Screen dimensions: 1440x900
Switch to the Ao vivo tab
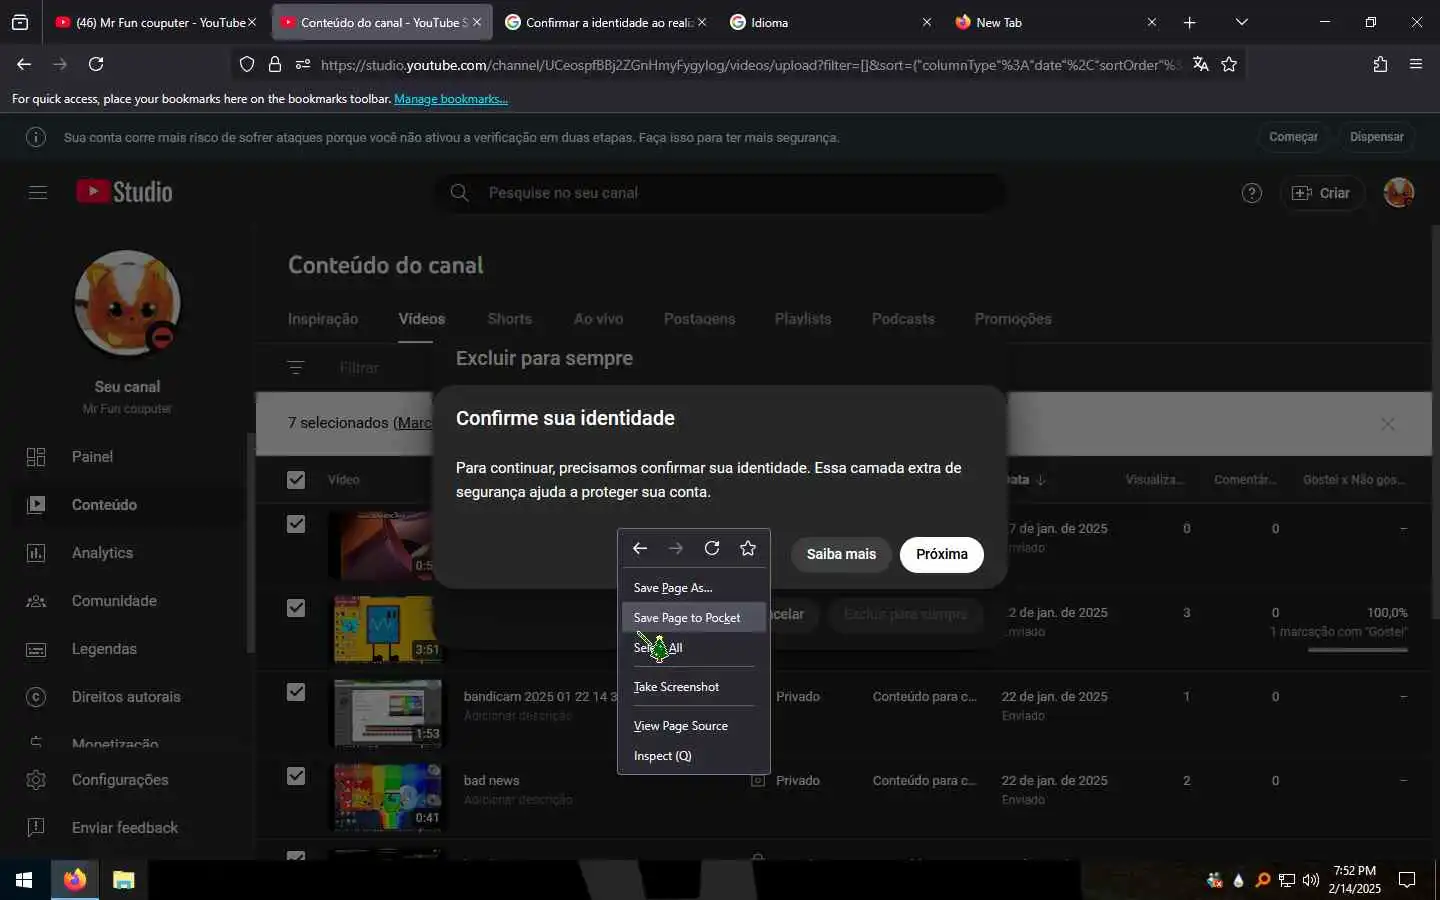[x=598, y=319]
